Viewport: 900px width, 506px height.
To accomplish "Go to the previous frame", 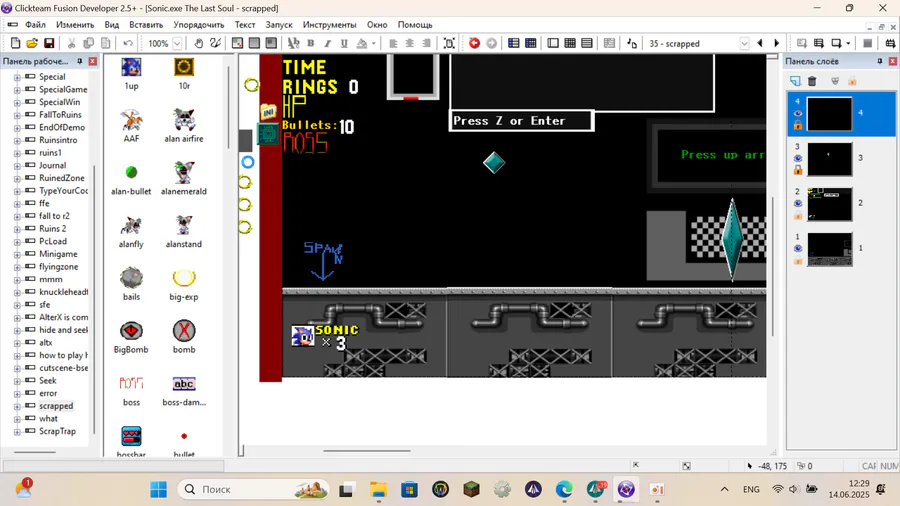I will pyautogui.click(x=760, y=44).
